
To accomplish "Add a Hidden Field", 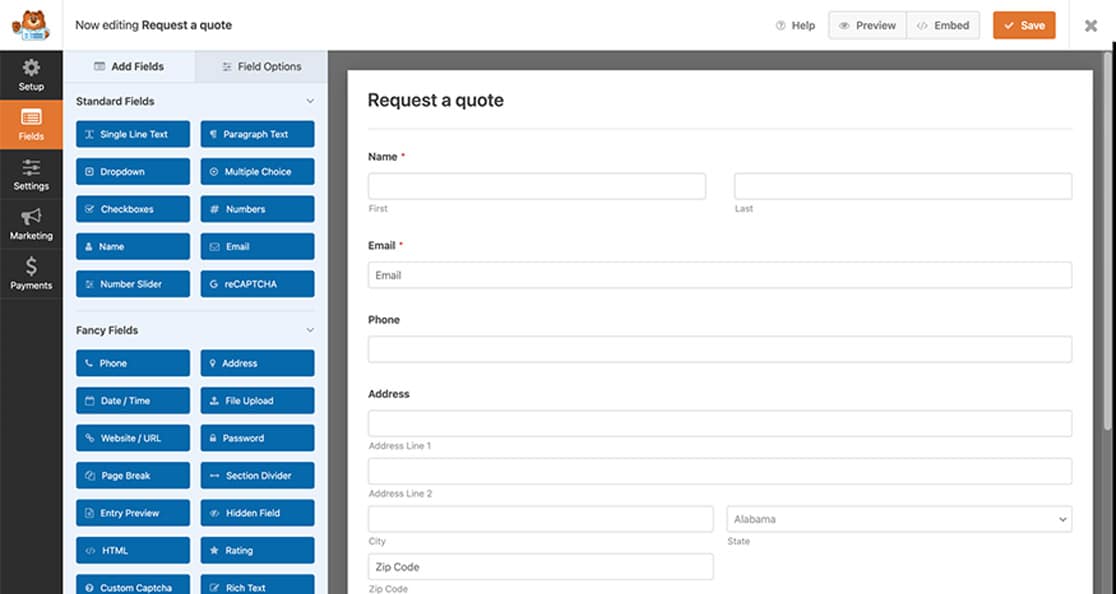I will pyautogui.click(x=258, y=513).
